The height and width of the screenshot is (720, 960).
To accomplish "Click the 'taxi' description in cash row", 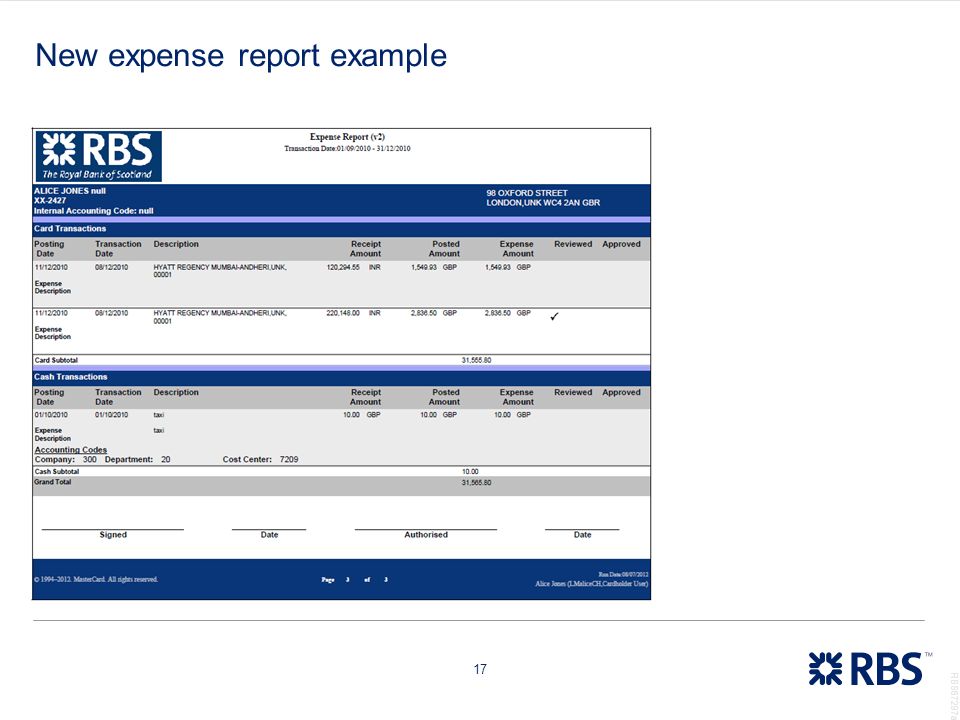I will coord(159,415).
